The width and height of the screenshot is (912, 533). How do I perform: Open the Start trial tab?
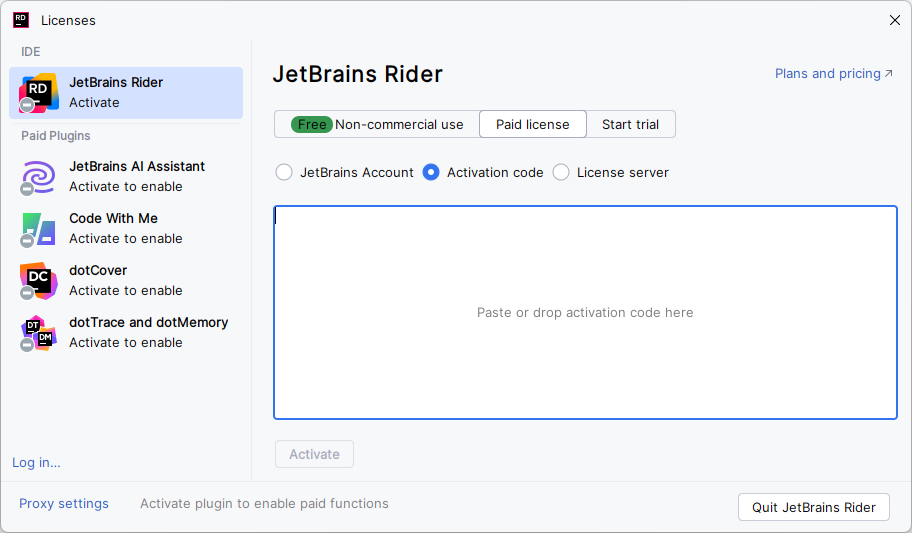(x=630, y=124)
